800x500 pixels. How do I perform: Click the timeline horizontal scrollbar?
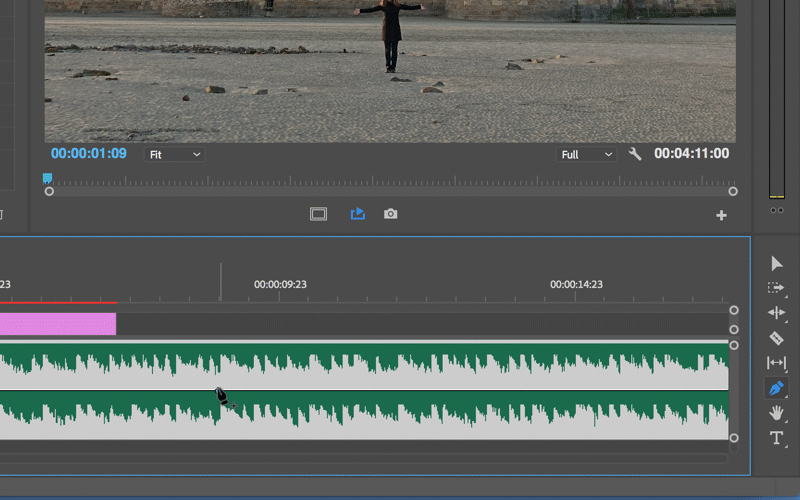[364, 459]
